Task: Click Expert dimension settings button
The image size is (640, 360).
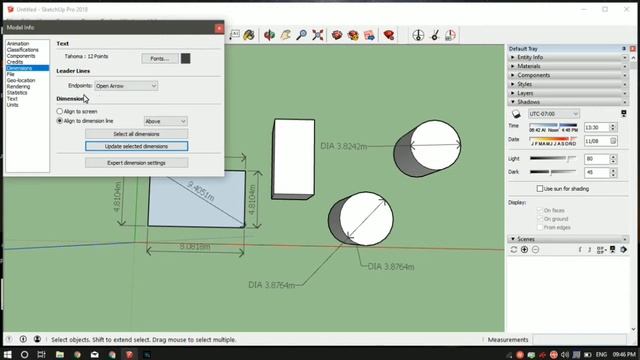Action: 136,163
